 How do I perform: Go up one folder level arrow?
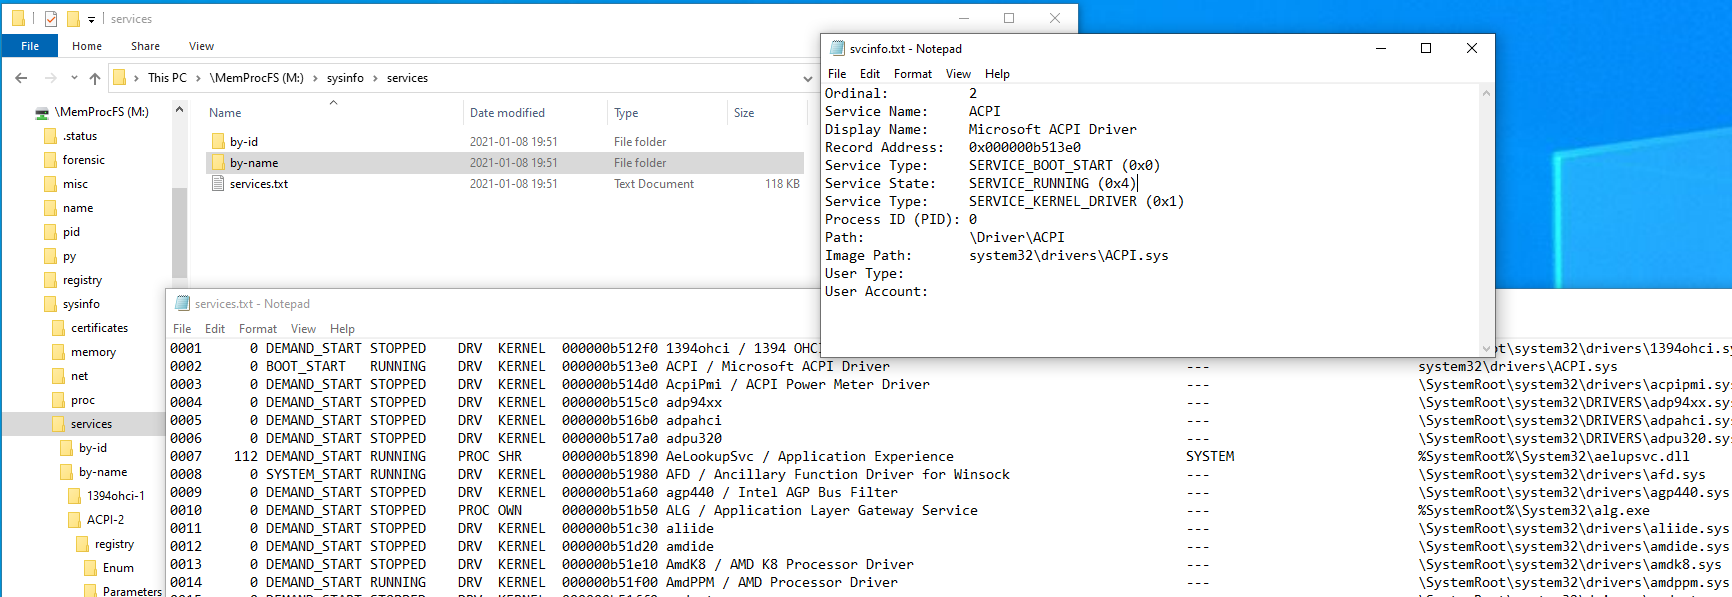point(95,78)
